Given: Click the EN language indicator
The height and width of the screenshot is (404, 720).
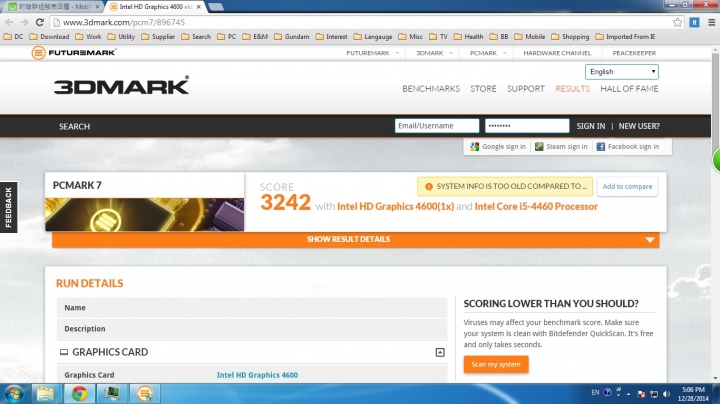Looking at the screenshot, I should click(595, 393).
